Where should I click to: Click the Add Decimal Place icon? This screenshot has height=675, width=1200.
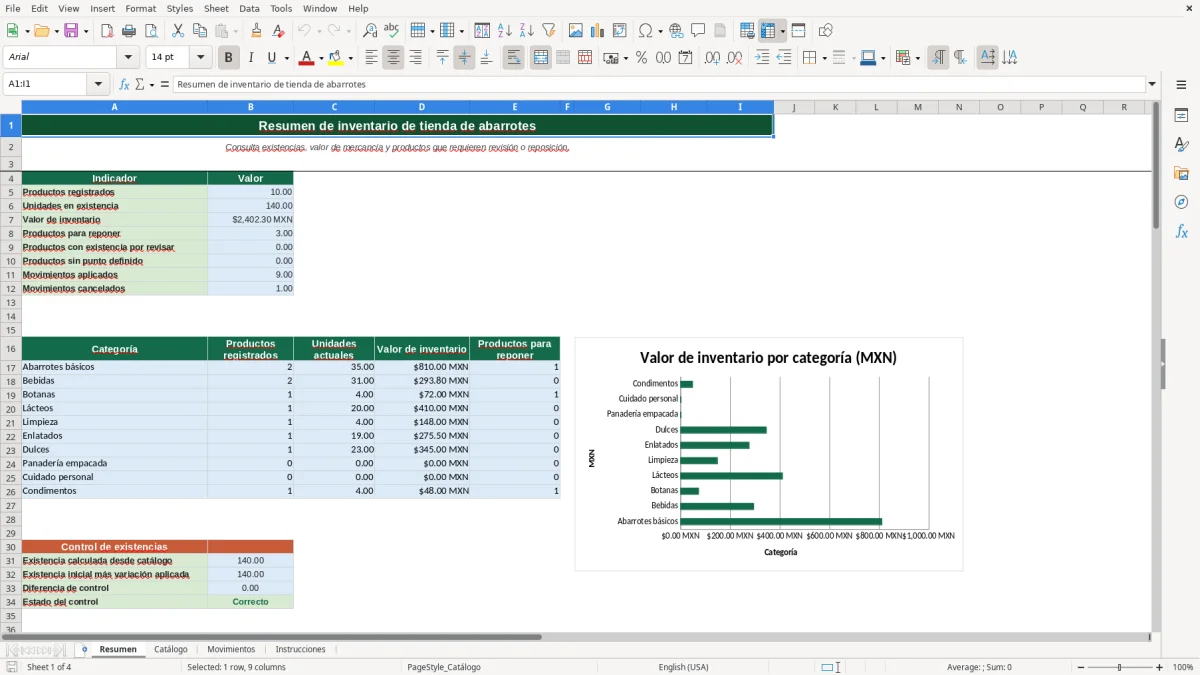tap(712, 58)
